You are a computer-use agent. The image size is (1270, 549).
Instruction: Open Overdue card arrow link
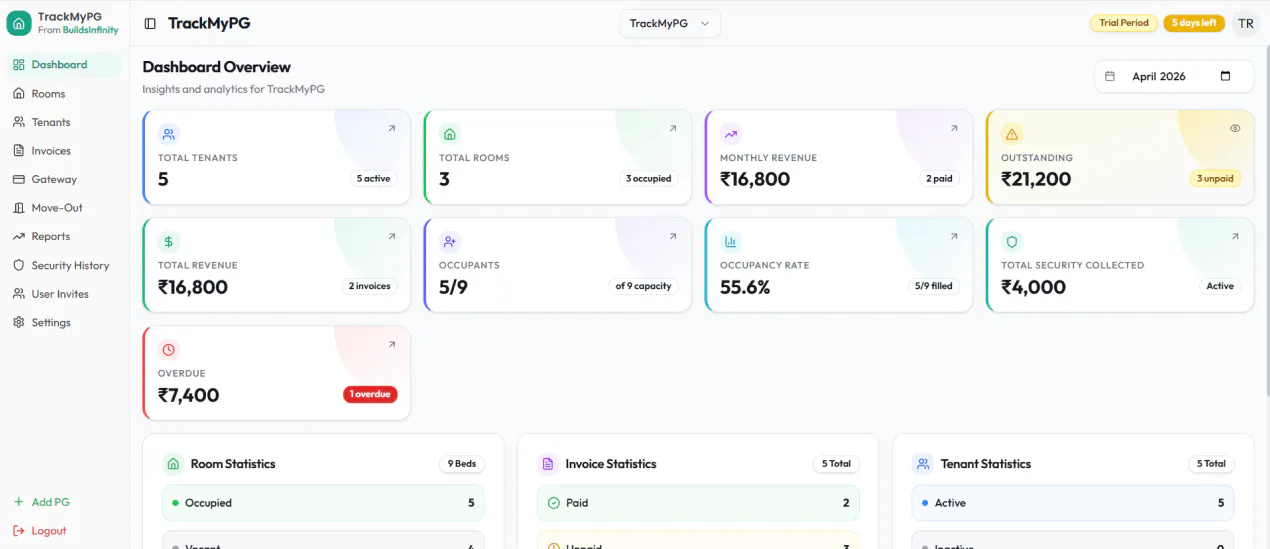click(x=391, y=344)
